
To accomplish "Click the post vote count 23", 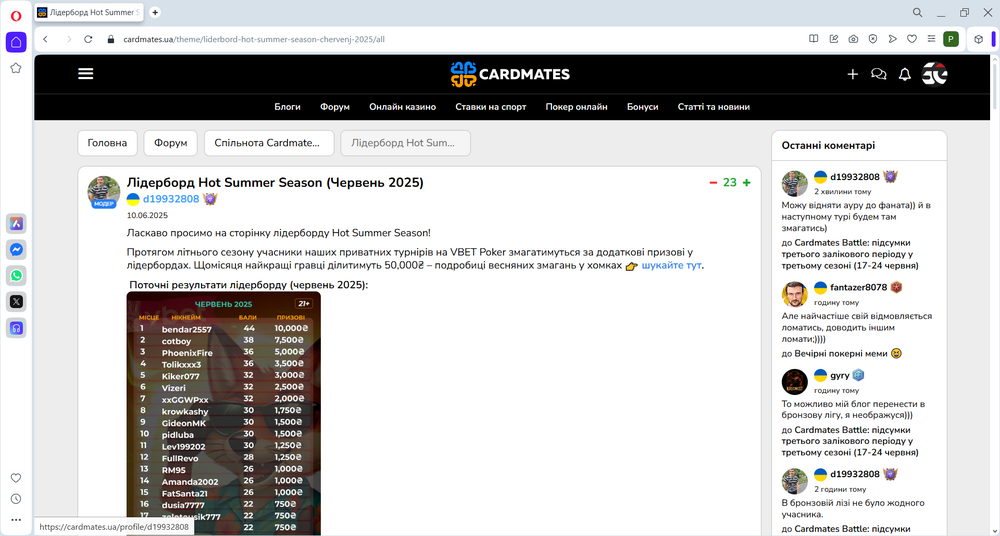I will point(730,182).
